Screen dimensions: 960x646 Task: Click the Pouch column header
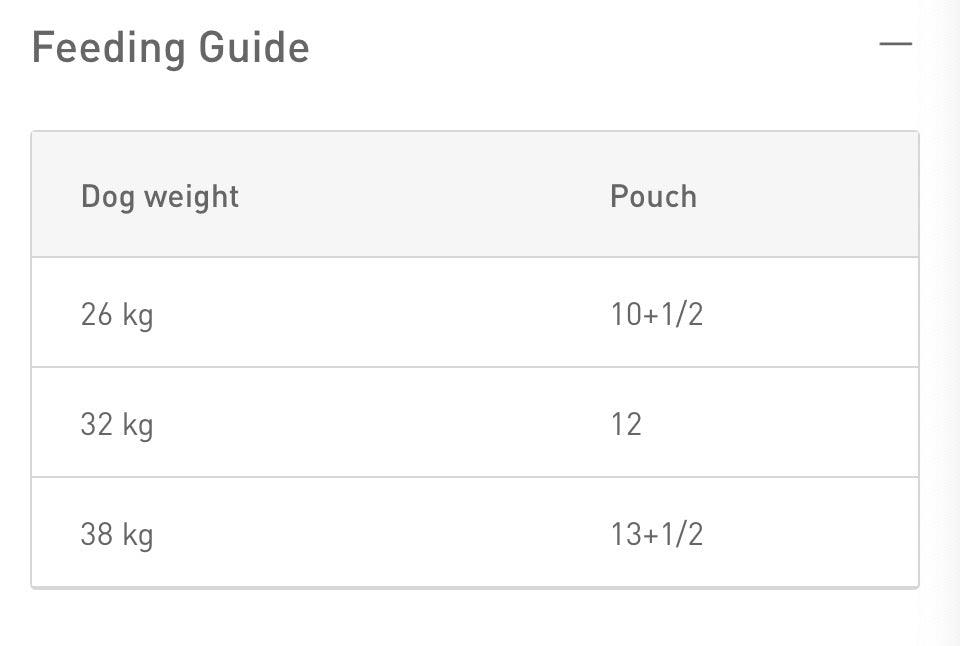click(653, 197)
